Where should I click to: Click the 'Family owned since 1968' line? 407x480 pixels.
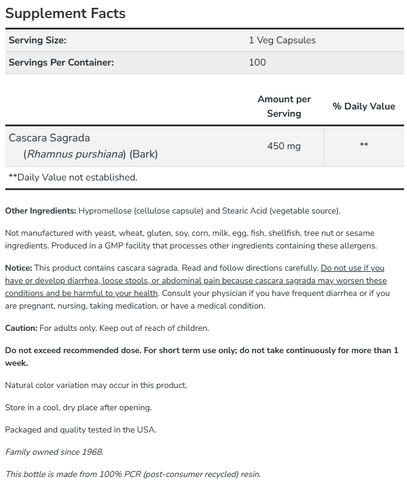(x=54, y=452)
